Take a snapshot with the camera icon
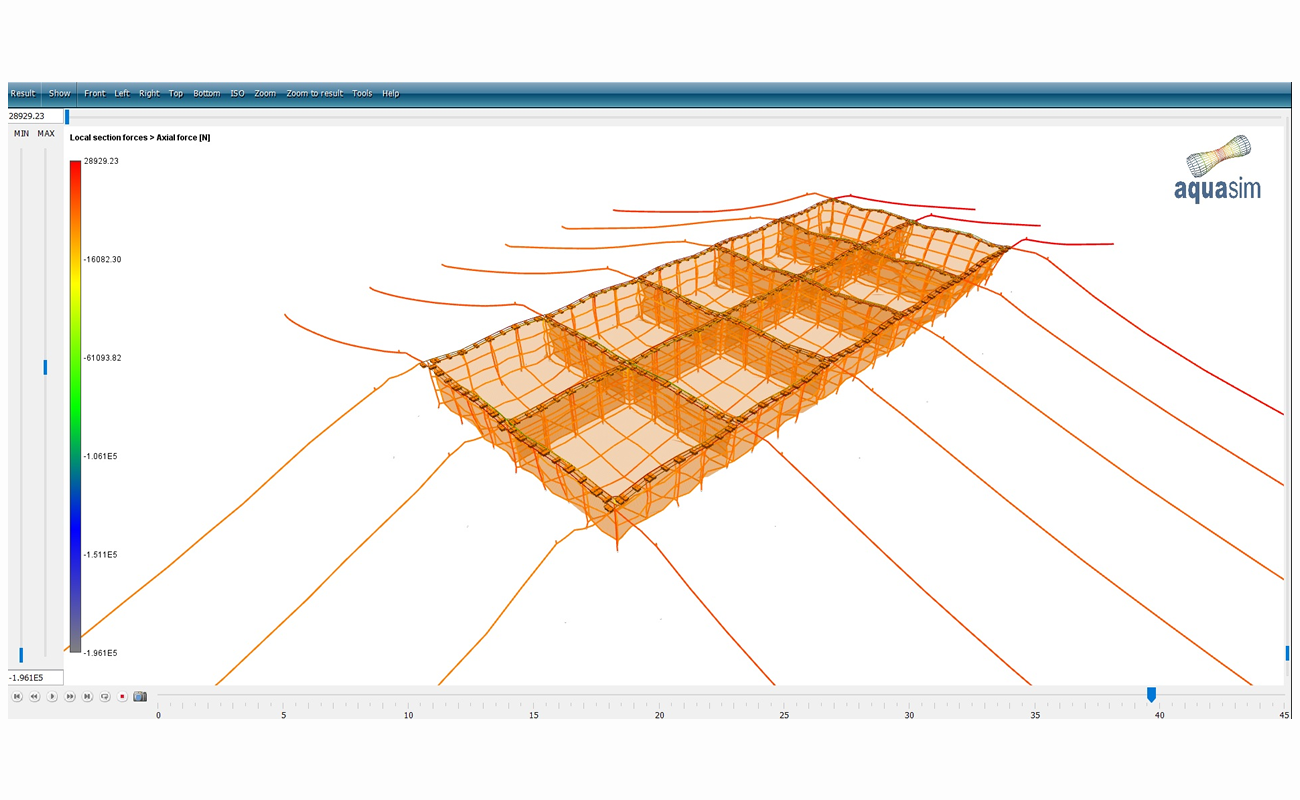Screen dimensions: 1300x800 pos(140,696)
